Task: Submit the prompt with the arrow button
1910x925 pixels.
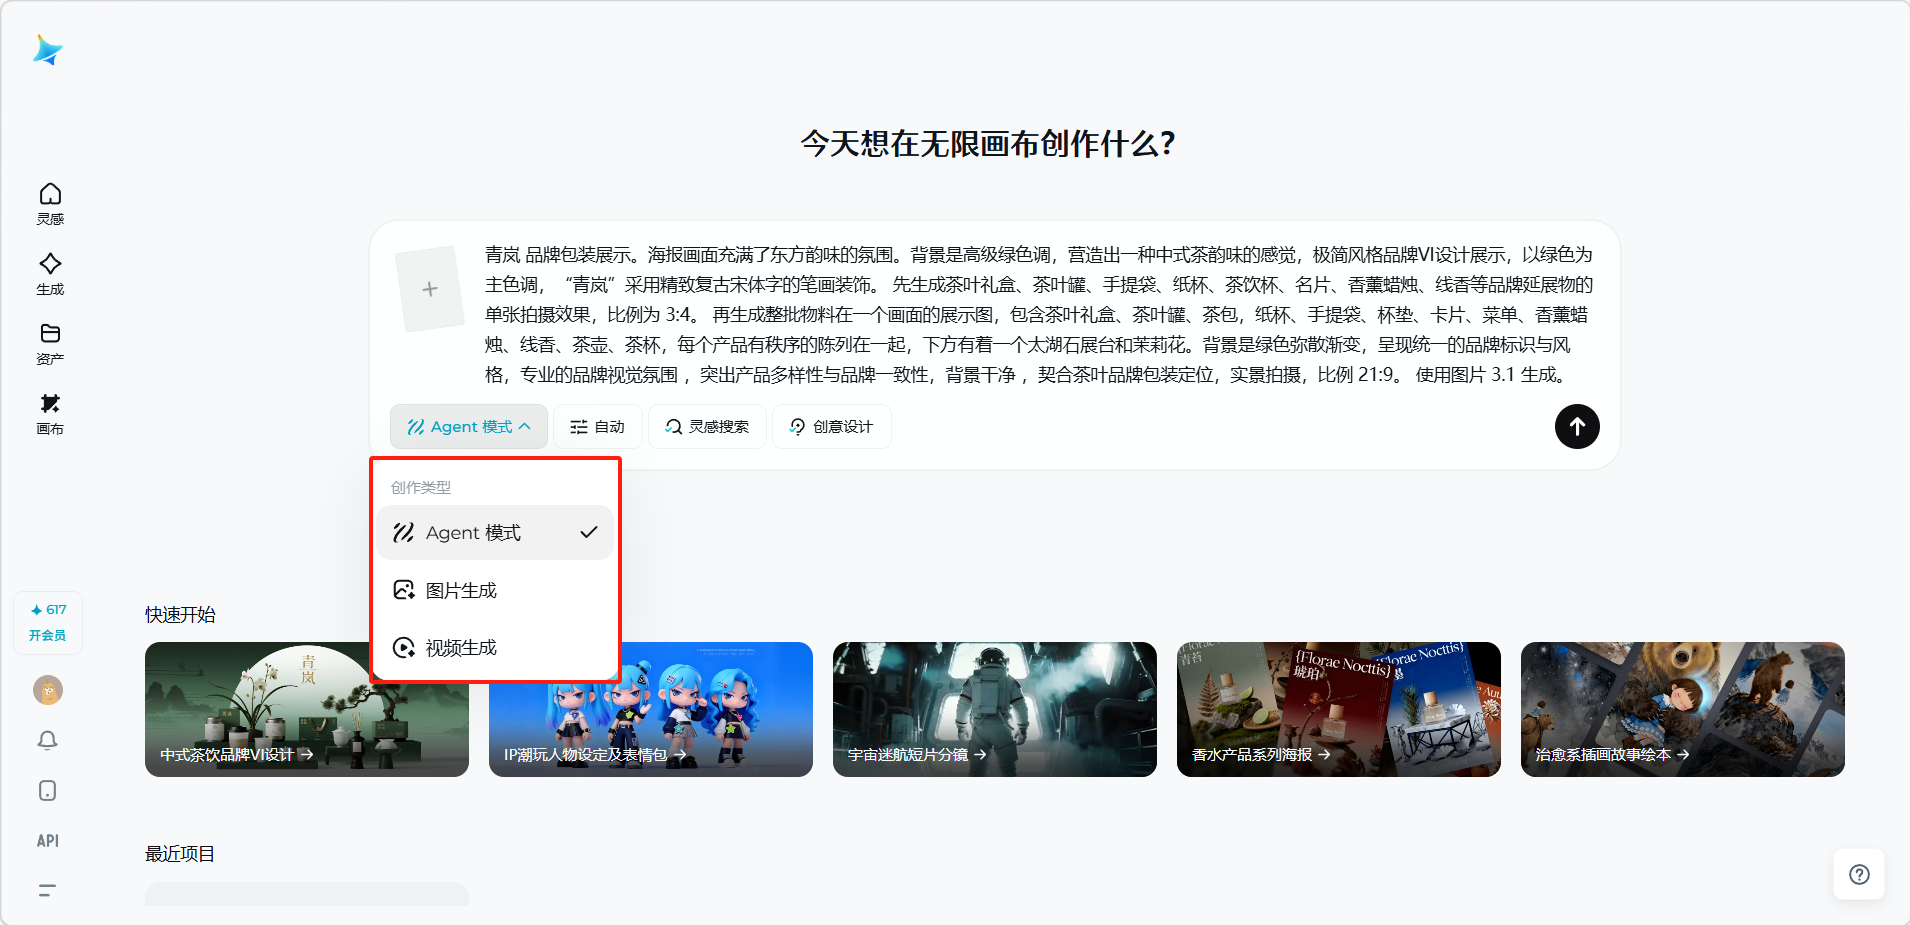Action: (1576, 427)
